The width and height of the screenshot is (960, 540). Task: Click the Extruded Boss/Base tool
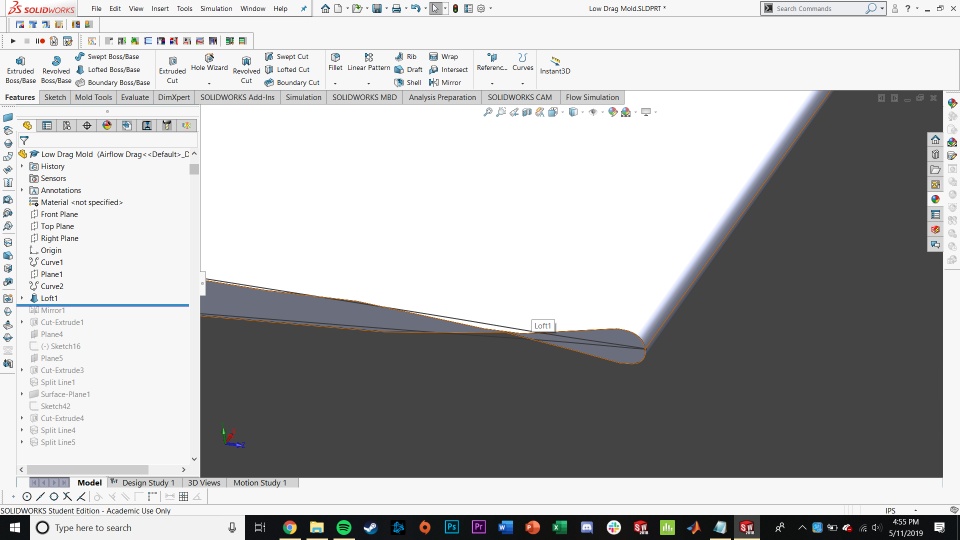[x=20, y=69]
